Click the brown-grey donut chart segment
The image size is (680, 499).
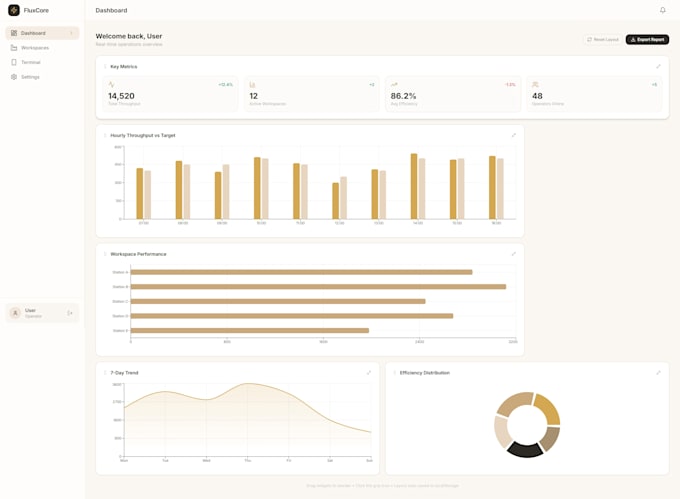[550, 439]
